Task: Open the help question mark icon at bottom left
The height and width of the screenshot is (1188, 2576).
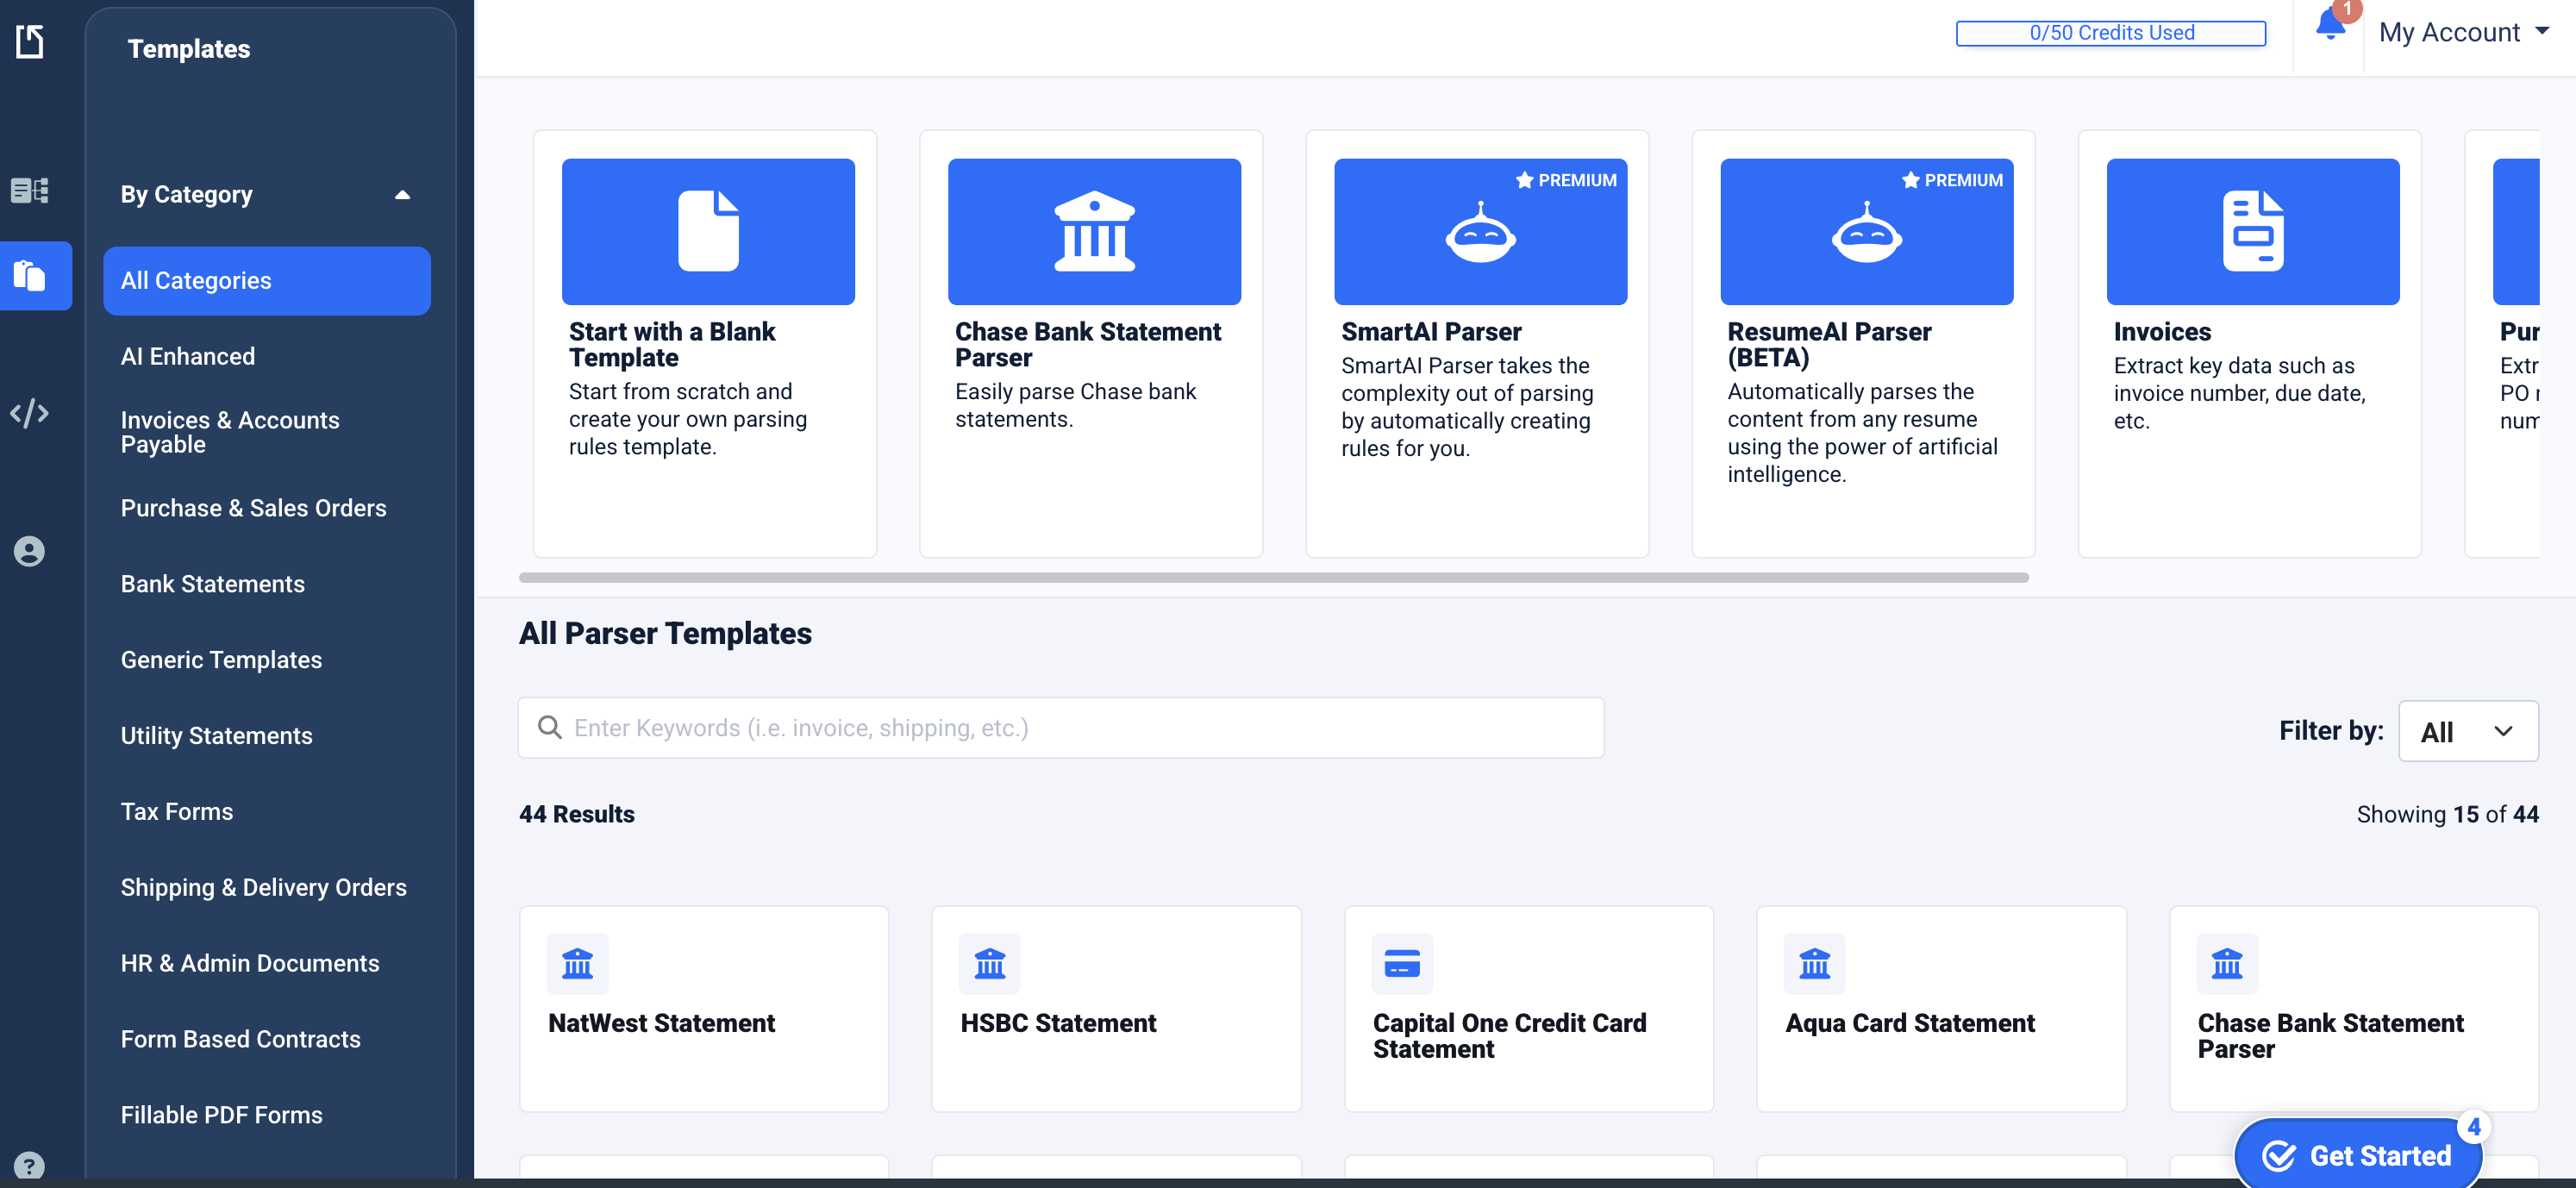Action: (29, 1165)
